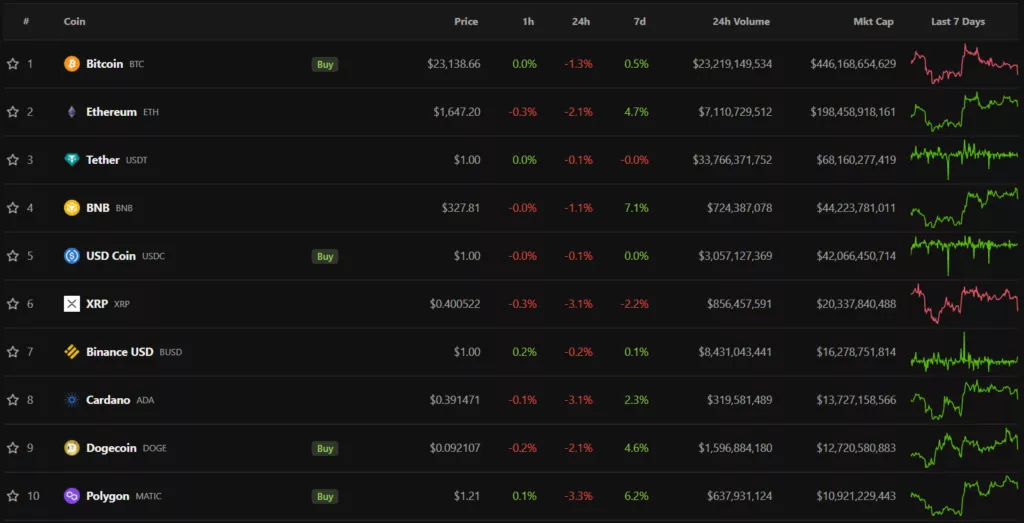Open BNB's 7-day sparkline chart
The width and height of the screenshot is (1024, 523).
(x=965, y=208)
